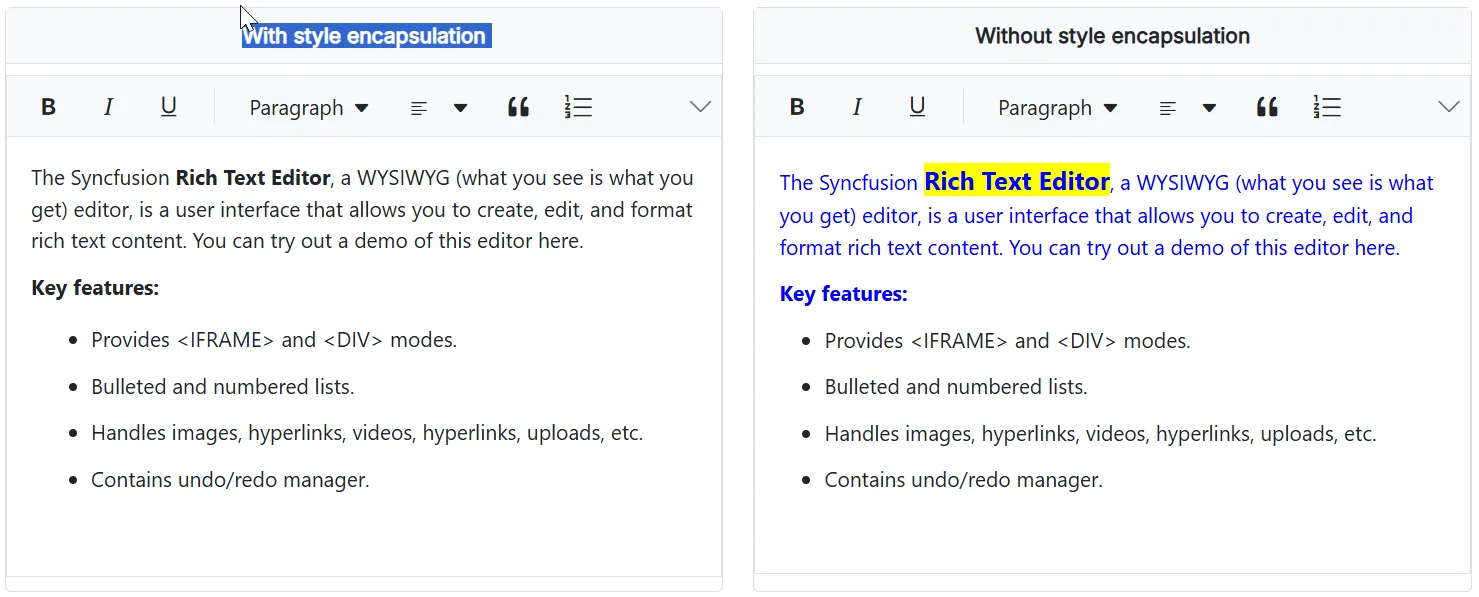Expand left editor toolbar overflow chevron
1479x597 pixels.
coord(700,107)
